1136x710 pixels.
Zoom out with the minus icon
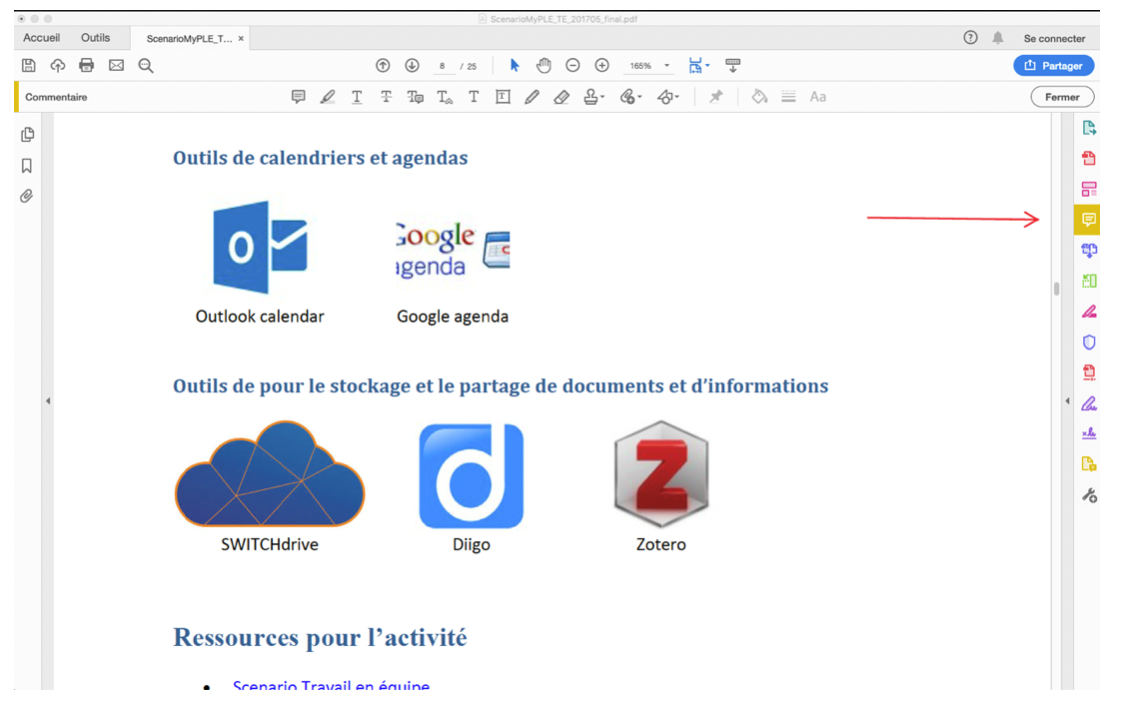(572, 65)
